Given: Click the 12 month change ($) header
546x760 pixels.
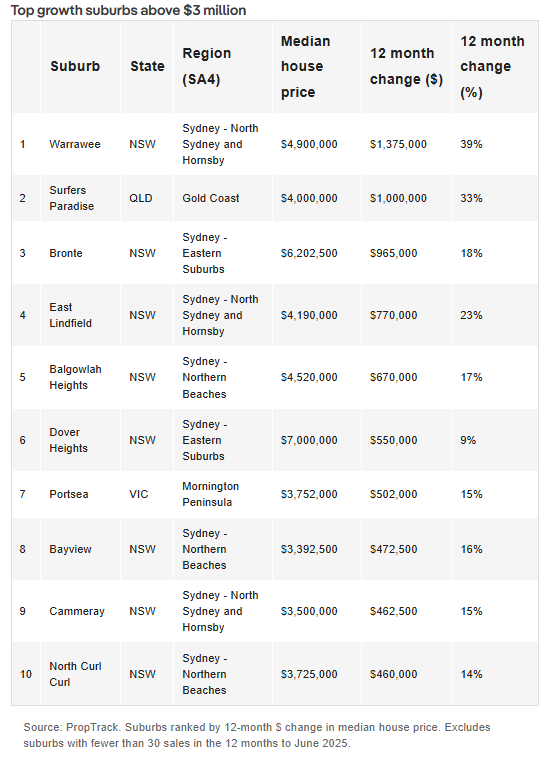Looking at the screenshot, I should point(406,66).
